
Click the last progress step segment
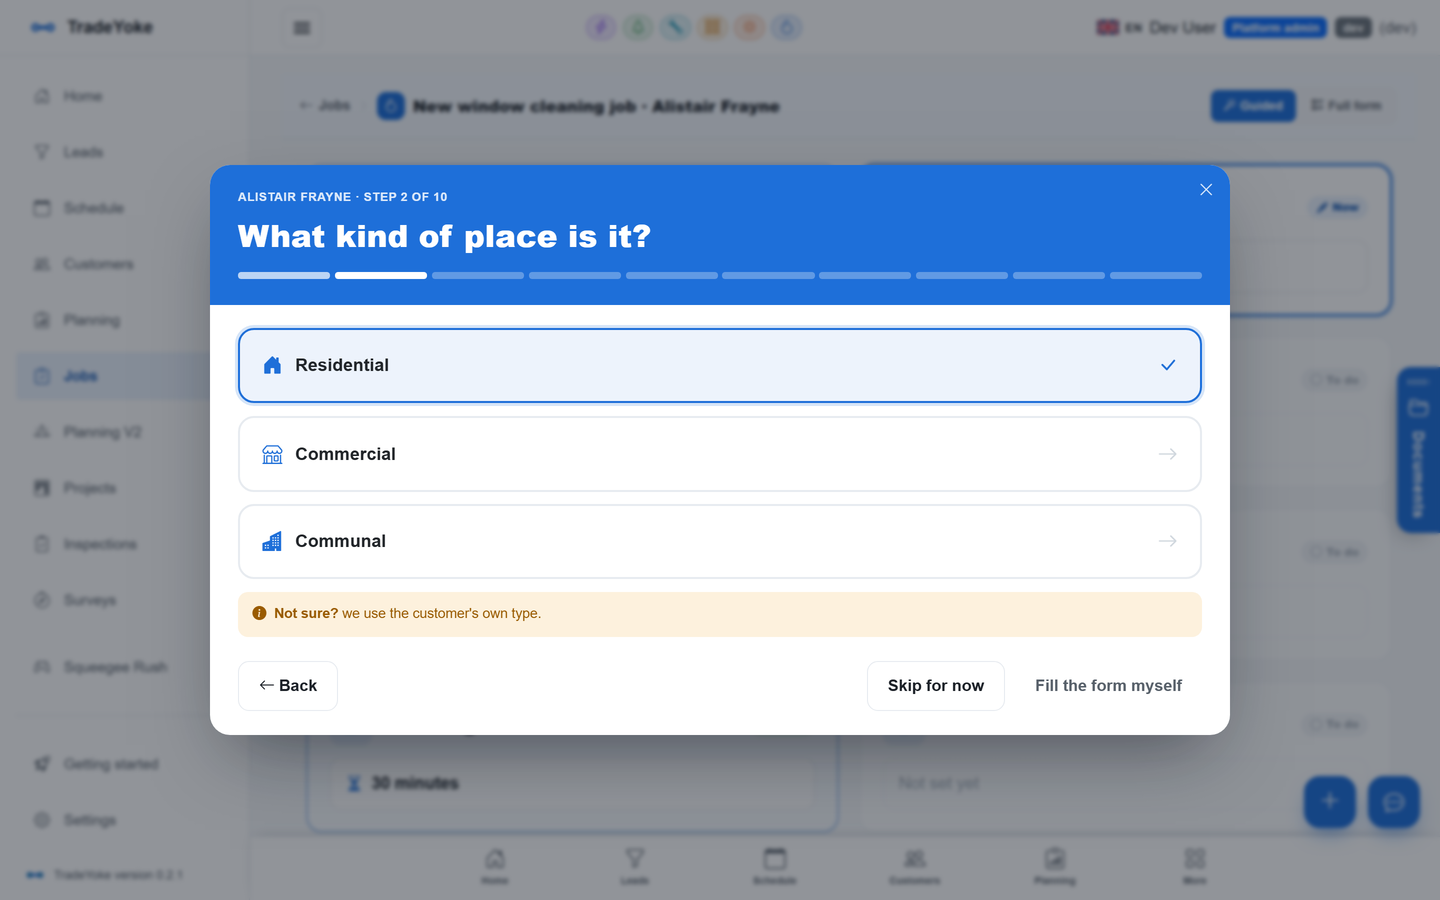click(x=1156, y=275)
